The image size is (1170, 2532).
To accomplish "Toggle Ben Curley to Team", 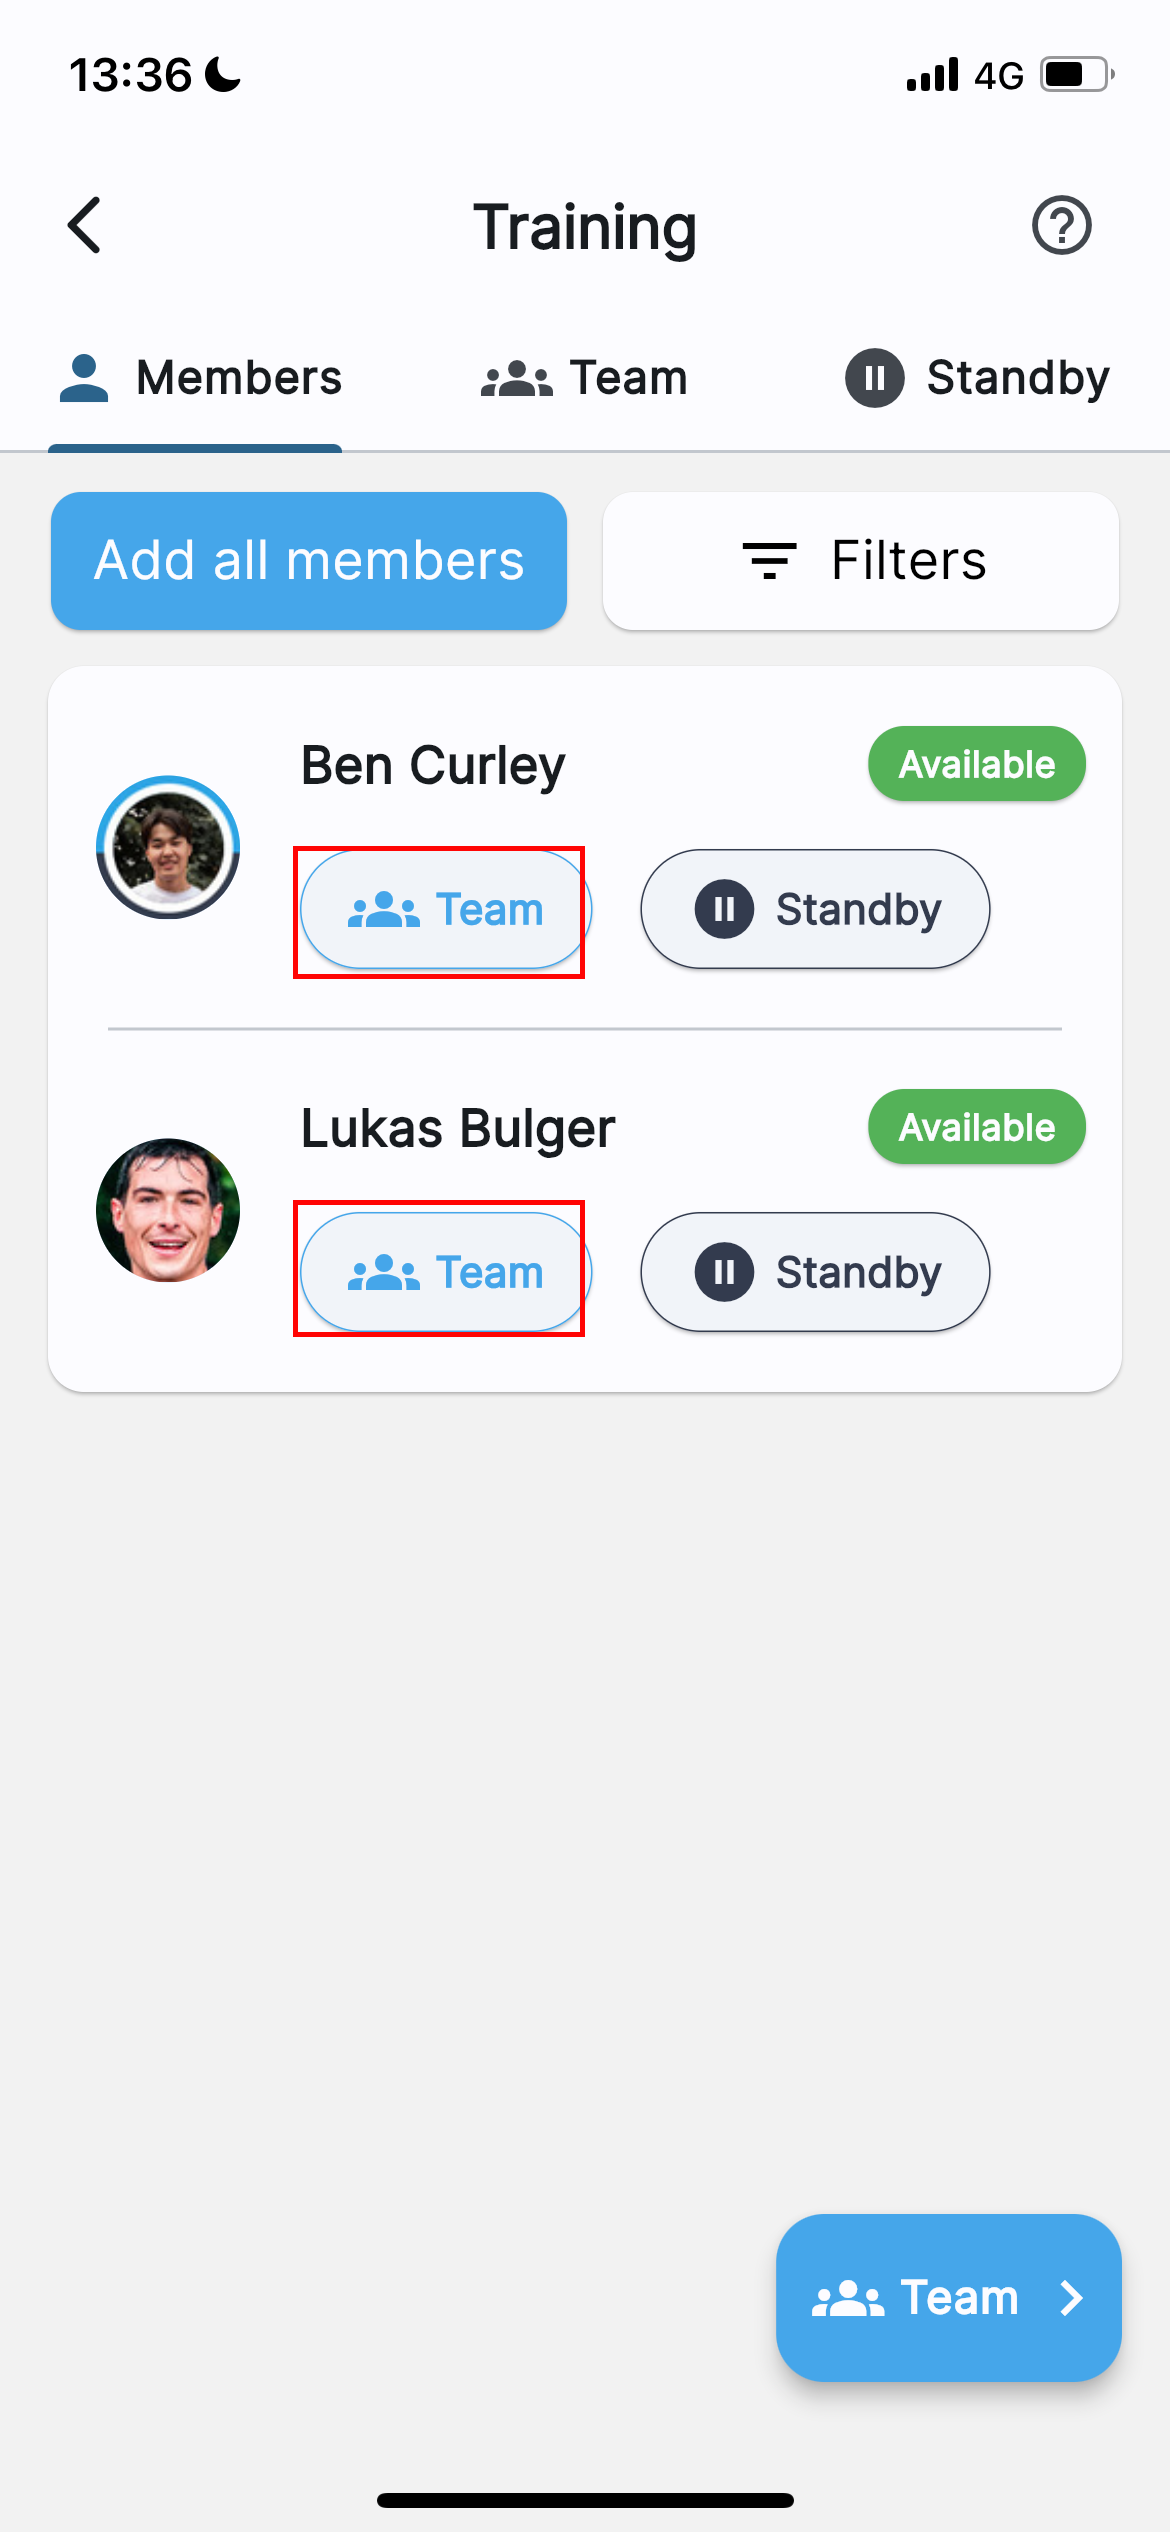I will [x=446, y=909].
